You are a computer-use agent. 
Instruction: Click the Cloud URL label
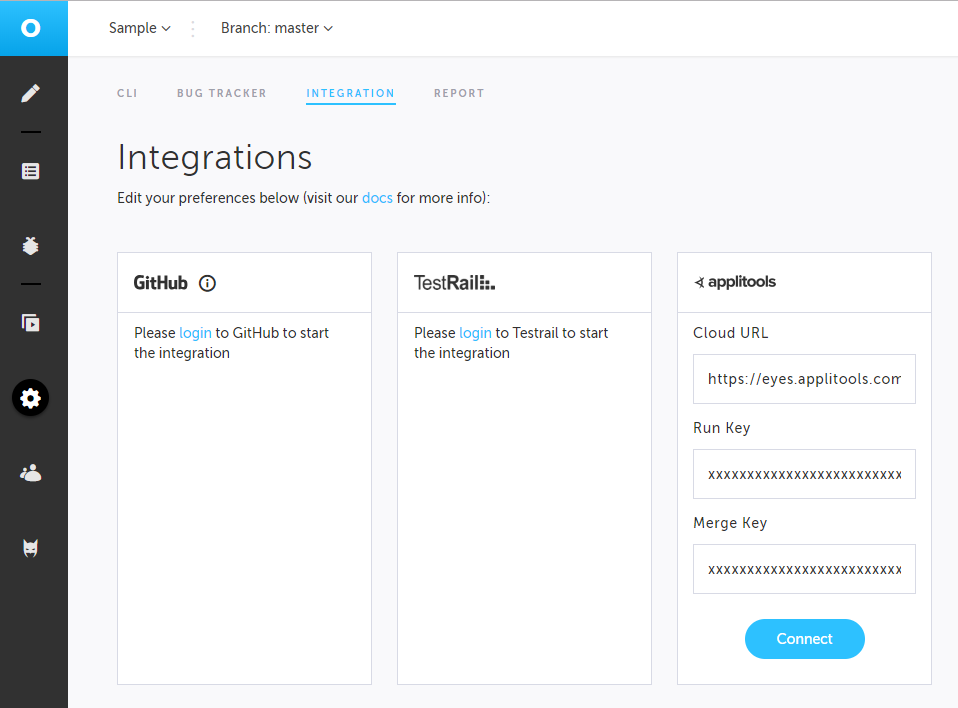pos(731,333)
